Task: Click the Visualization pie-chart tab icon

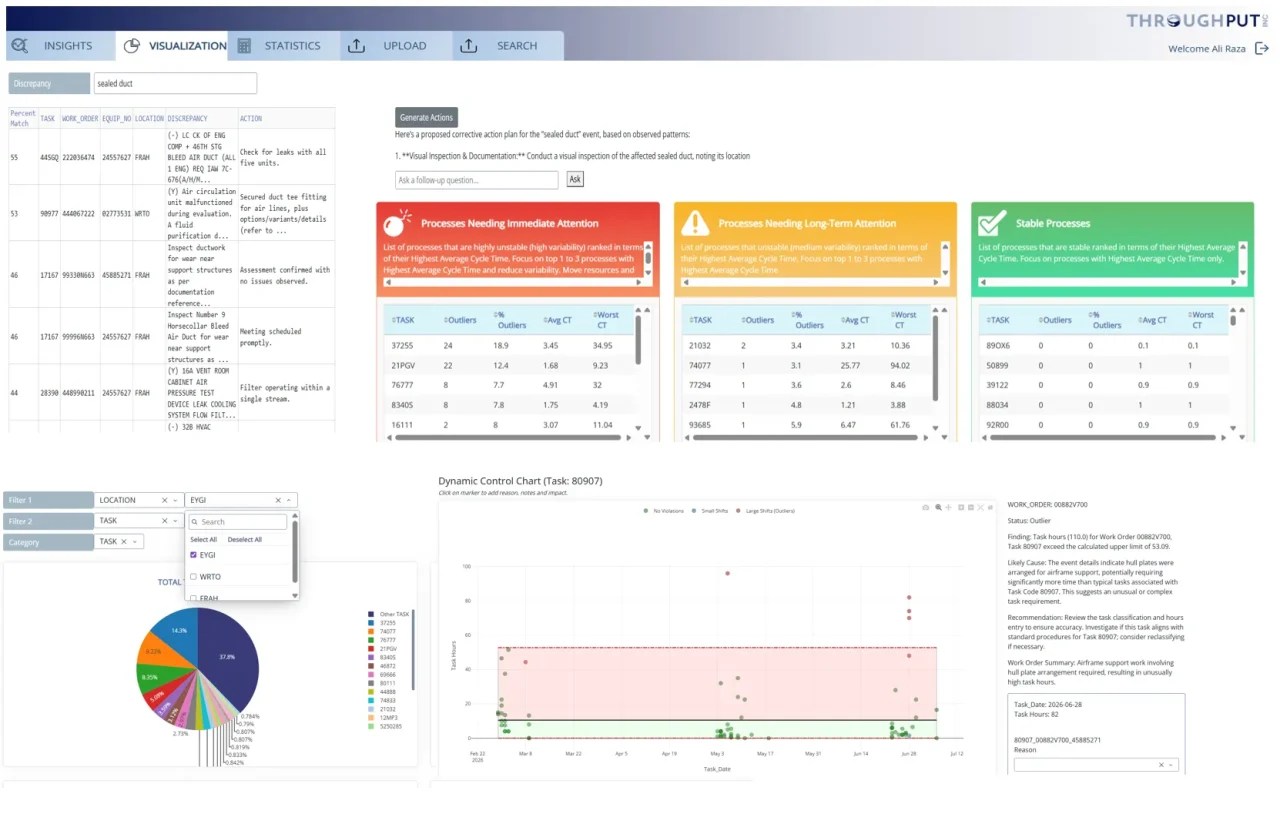Action: coord(131,46)
